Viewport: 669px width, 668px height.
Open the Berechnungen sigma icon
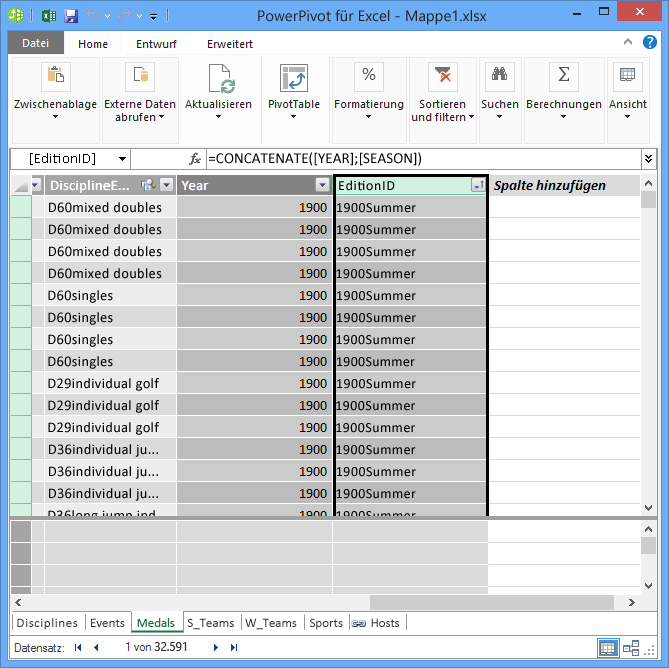(x=564, y=77)
